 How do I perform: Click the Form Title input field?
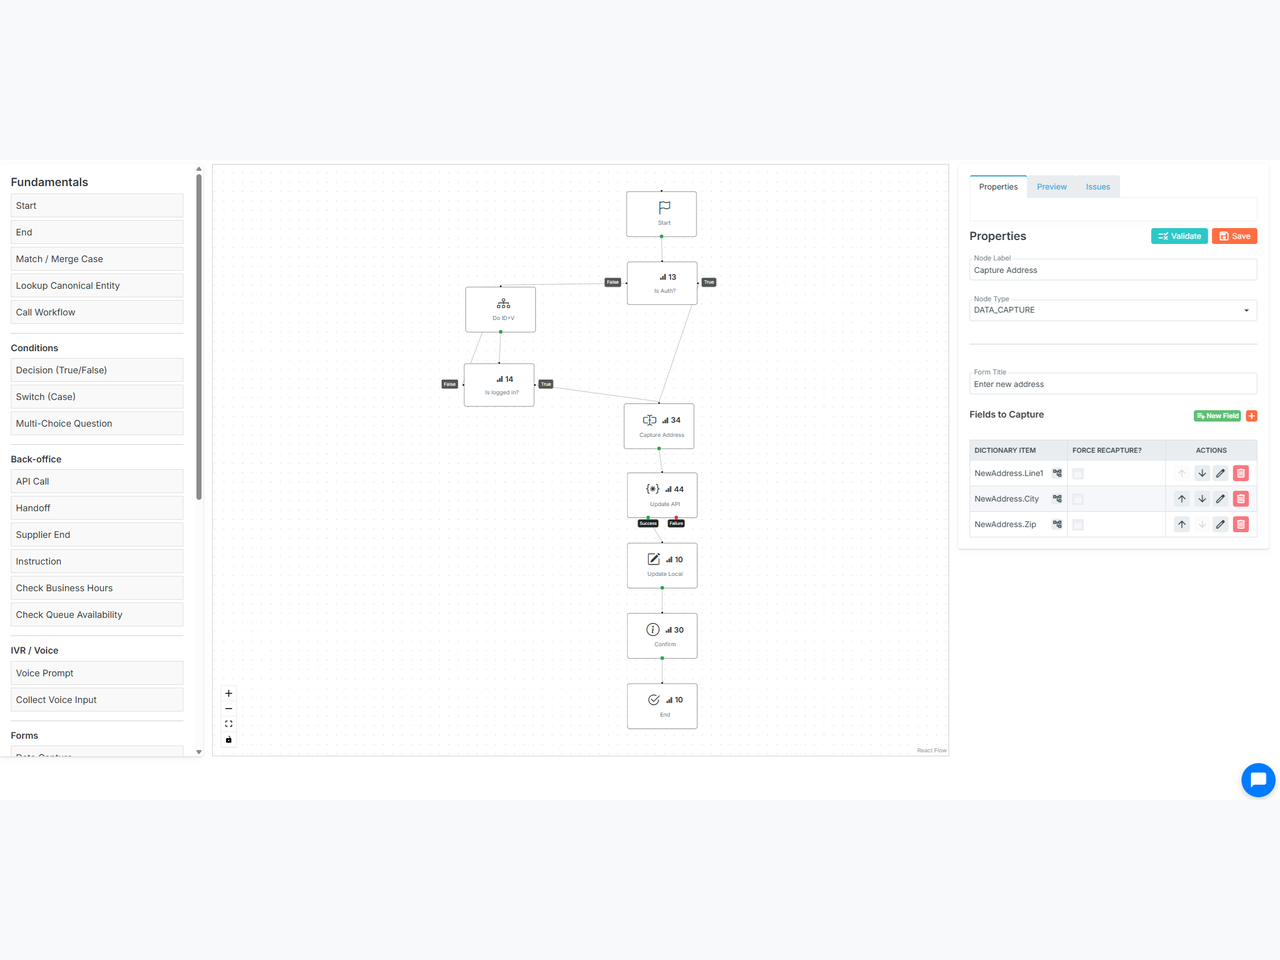pyautogui.click(x=1113, y=384)
